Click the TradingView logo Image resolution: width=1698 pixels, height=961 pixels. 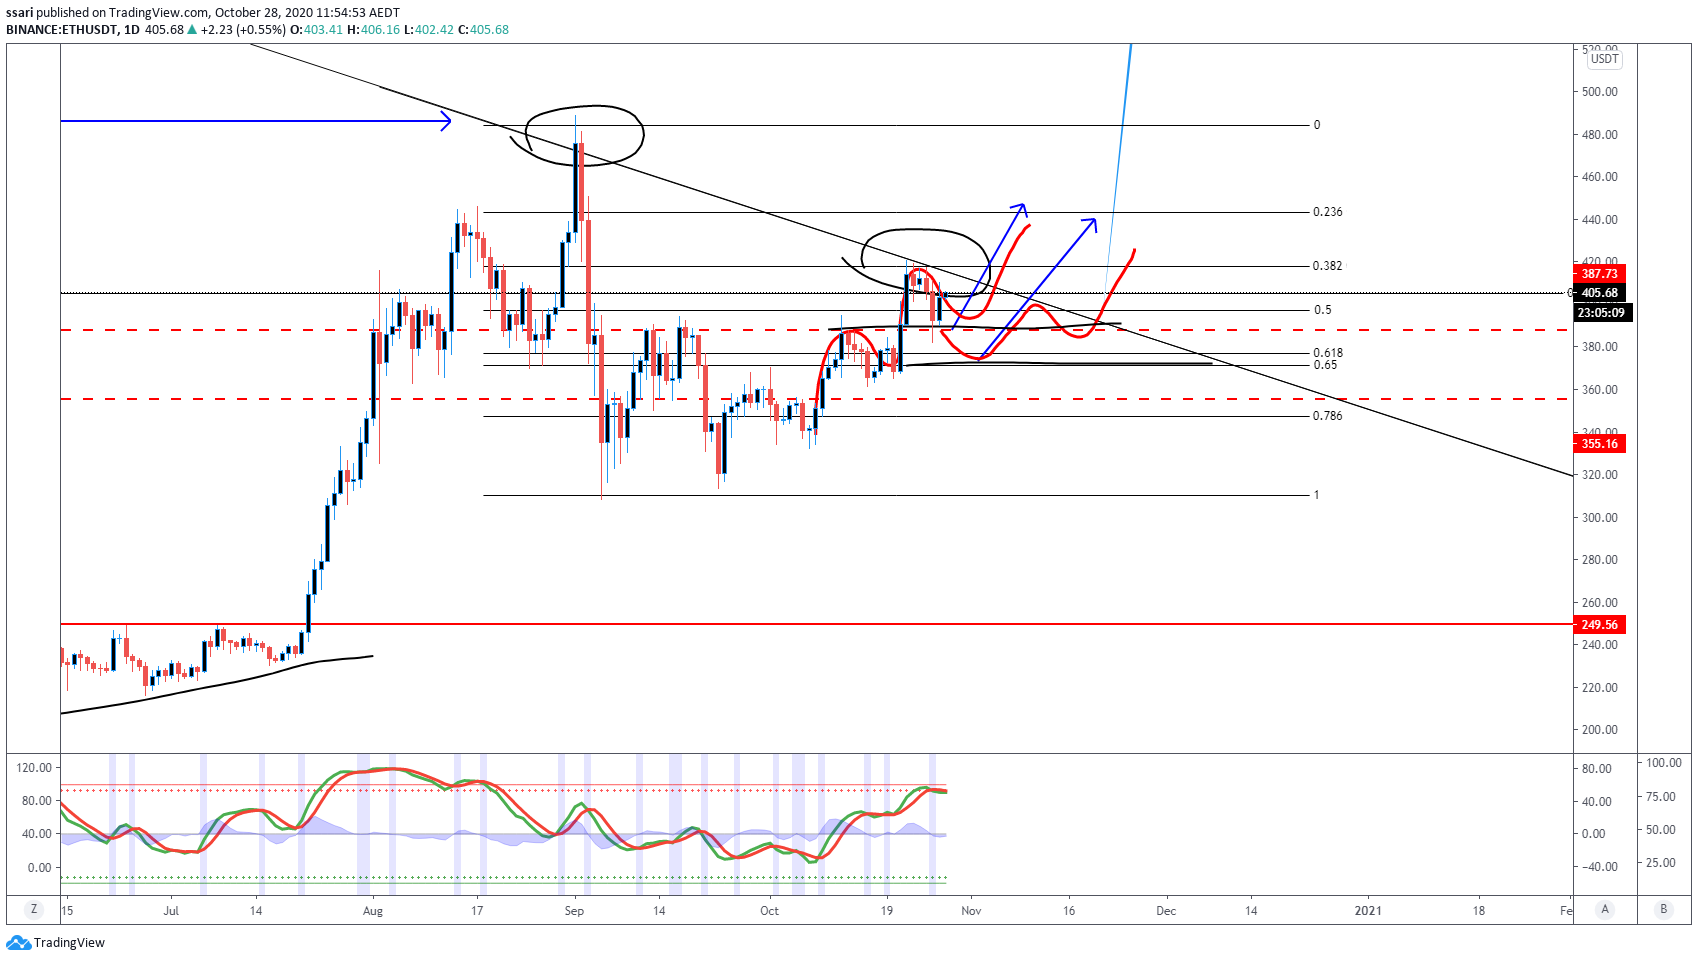[x=56, y=942]
